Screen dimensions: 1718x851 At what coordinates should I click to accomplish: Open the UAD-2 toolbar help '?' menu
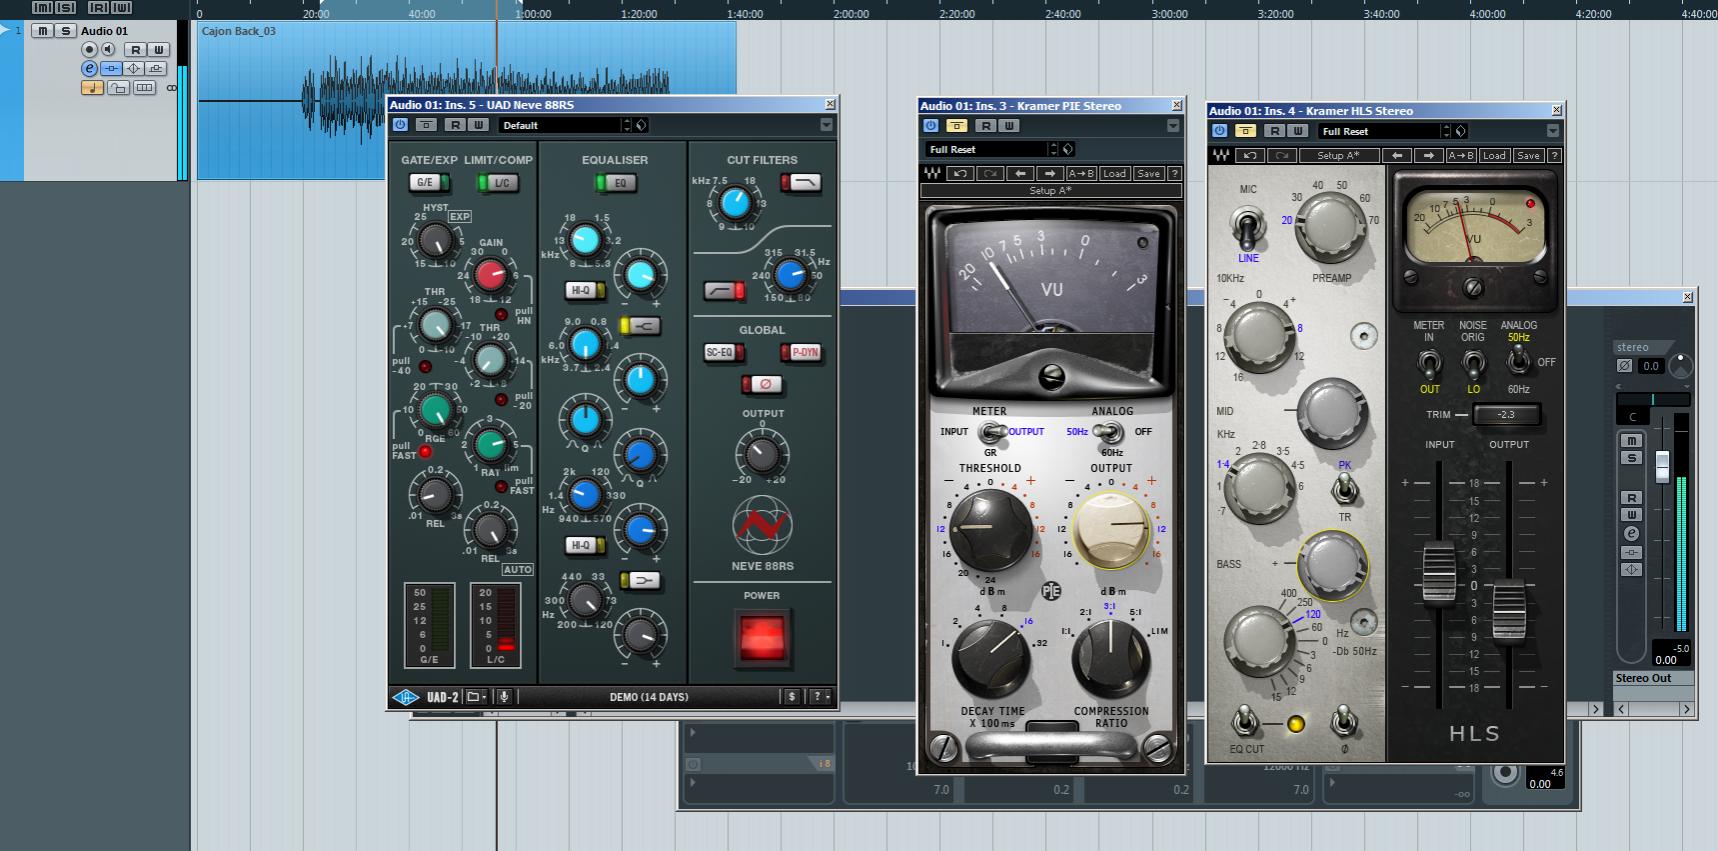coord(820,696)
